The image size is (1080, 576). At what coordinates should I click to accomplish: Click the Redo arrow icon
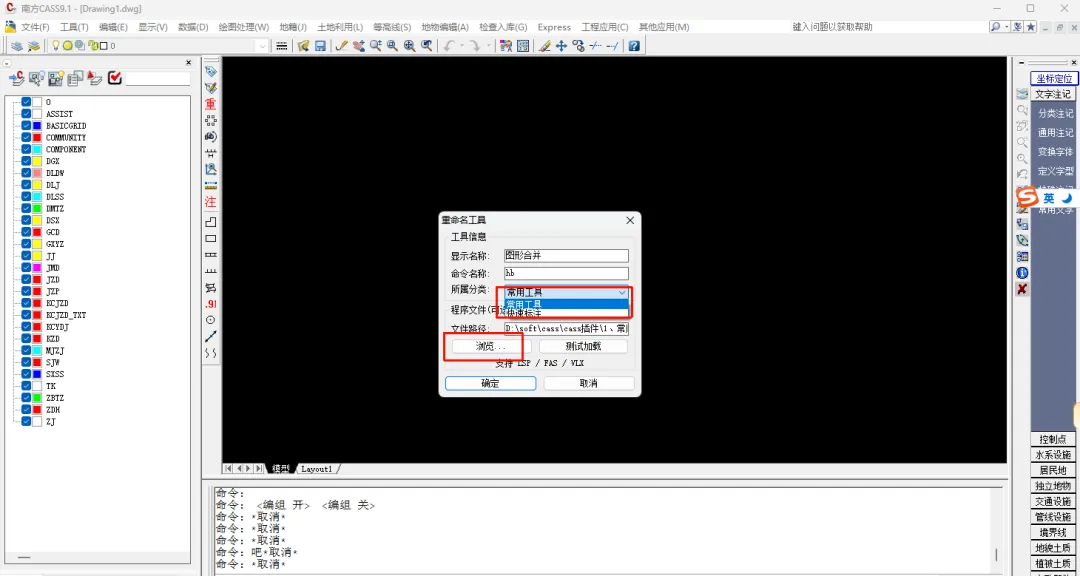pyautogui.click(x=475, y=46)
